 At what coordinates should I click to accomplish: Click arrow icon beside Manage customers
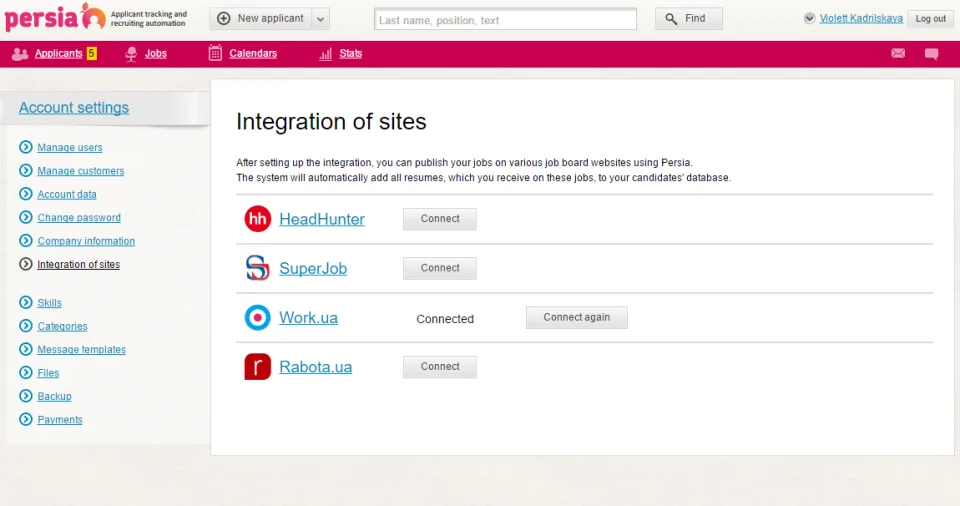tap(26, 170)
